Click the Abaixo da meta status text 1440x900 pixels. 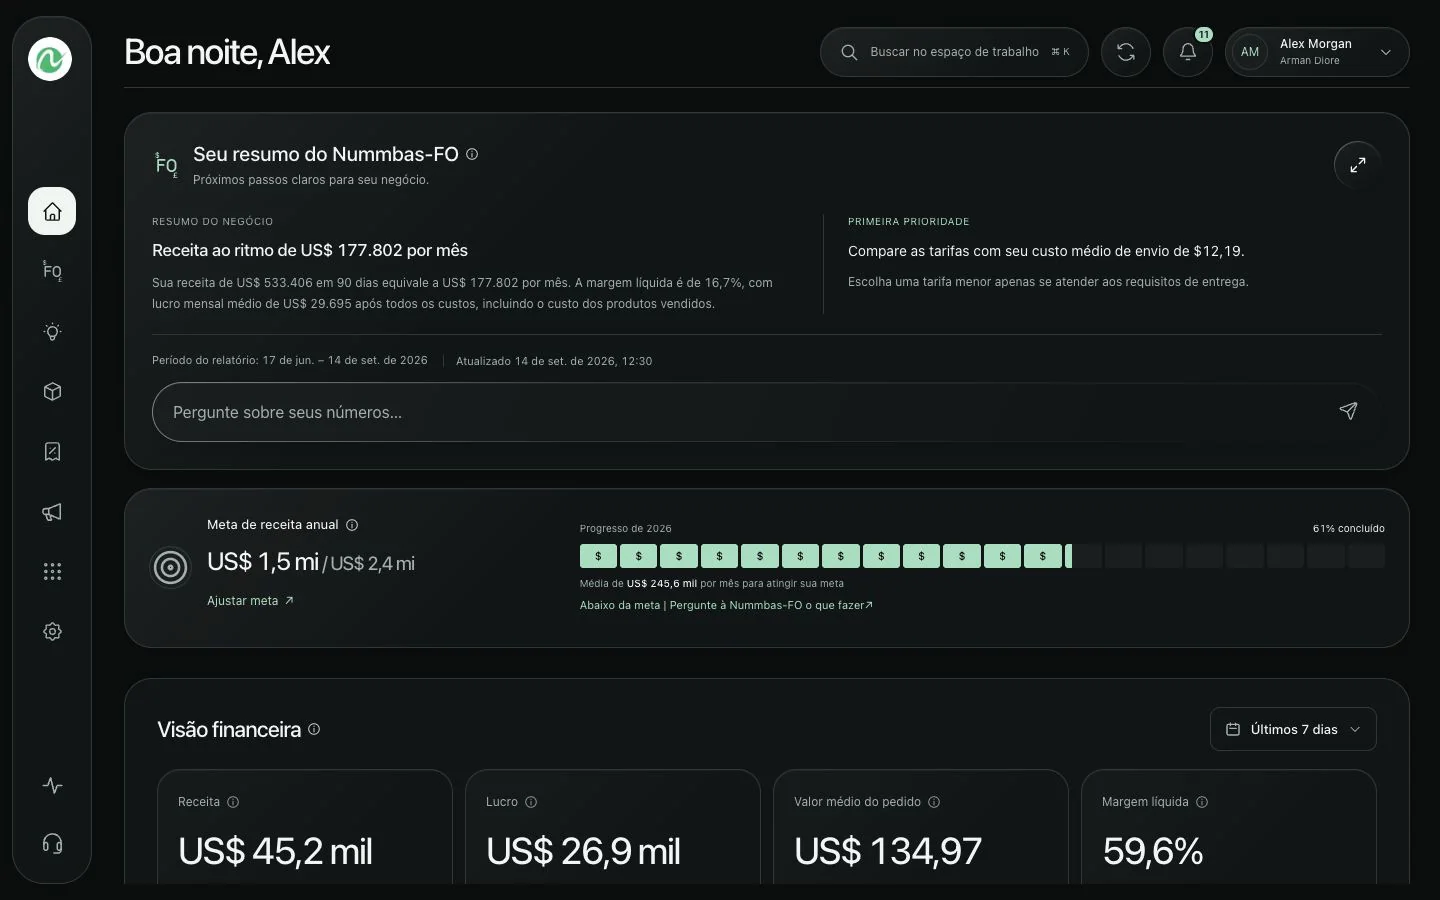(x=620, y=605)
